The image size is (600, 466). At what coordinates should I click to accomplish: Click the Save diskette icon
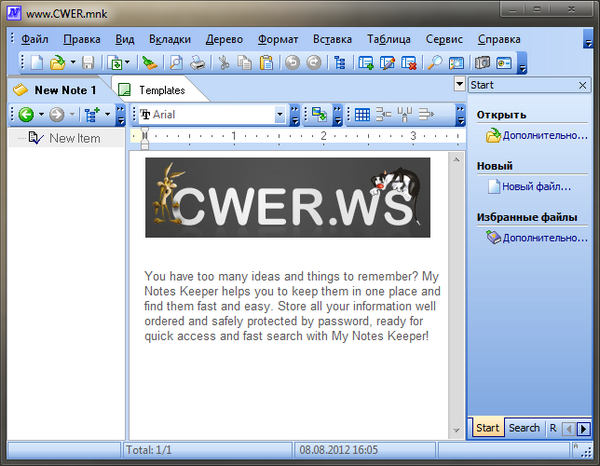point(89,64)
